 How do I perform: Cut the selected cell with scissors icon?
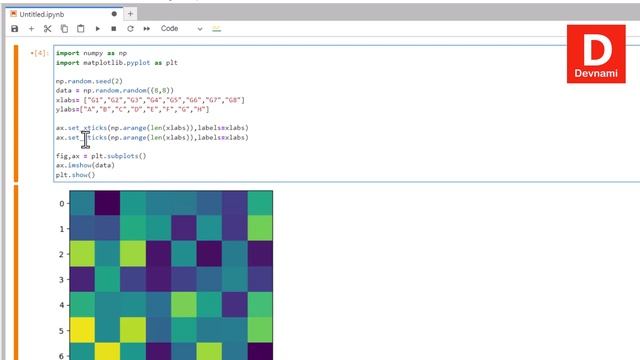coord(48,29)
